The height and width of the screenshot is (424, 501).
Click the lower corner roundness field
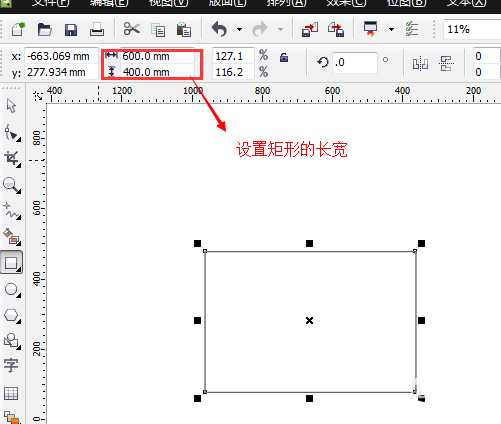pyautogui.click(x=487, y=72)
